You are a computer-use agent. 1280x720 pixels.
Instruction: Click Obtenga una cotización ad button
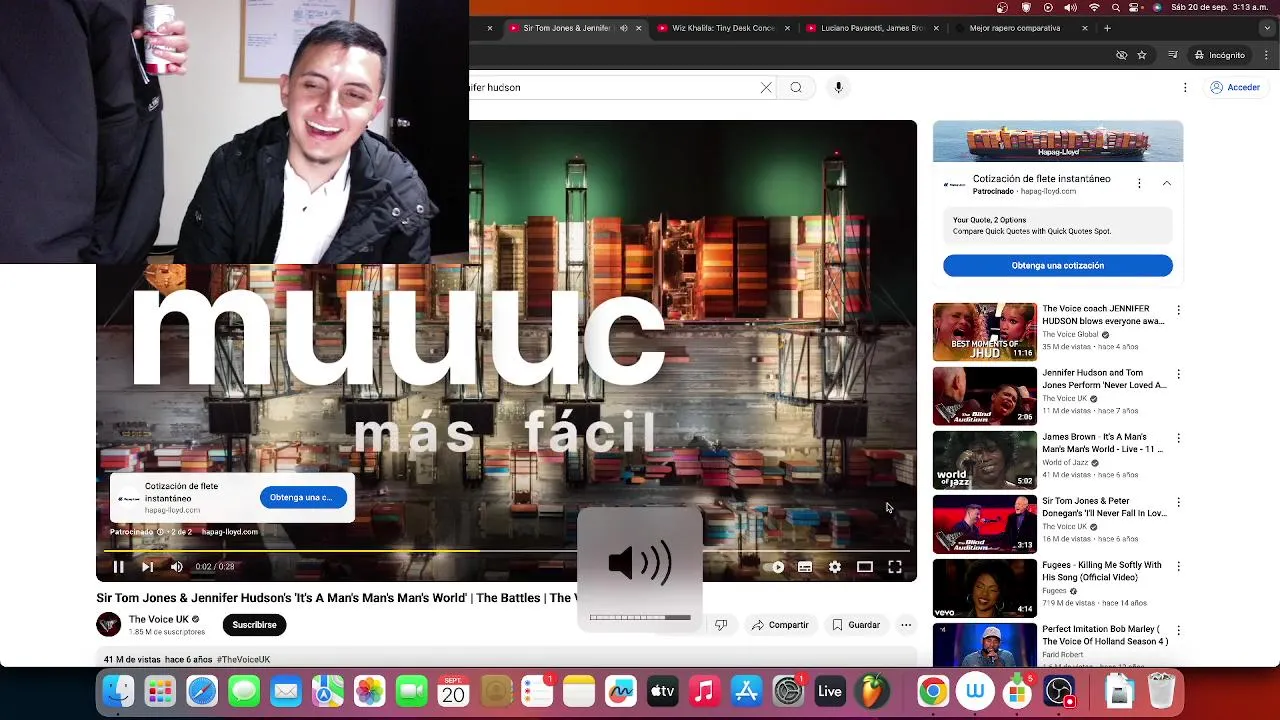click(x=1057, y=265)
